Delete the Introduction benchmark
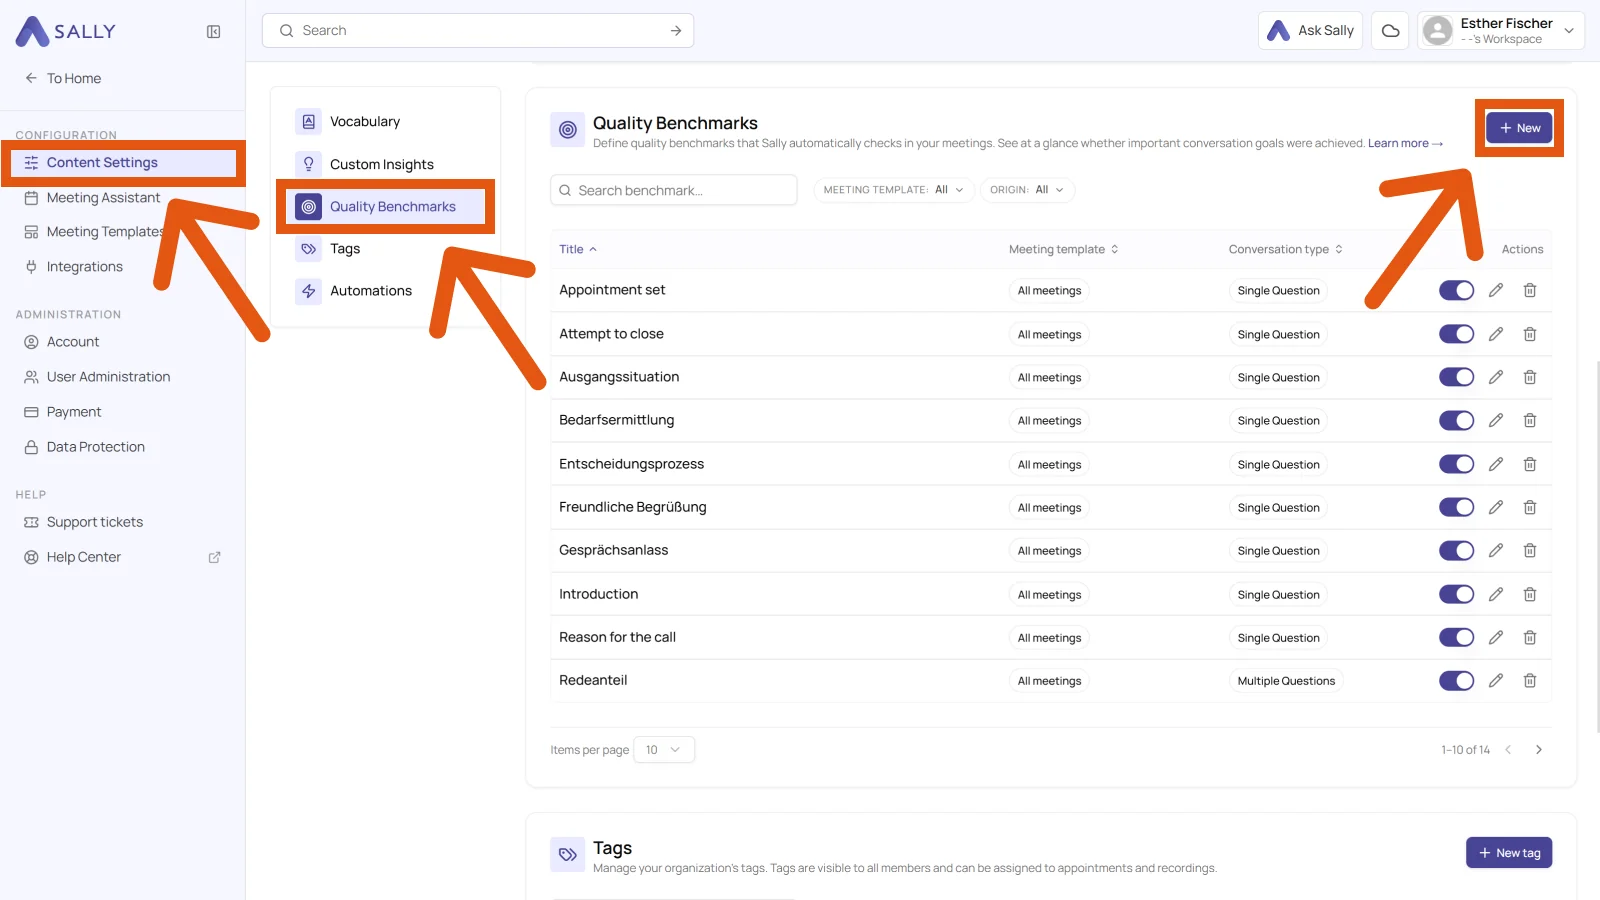 pos(1530,594)
